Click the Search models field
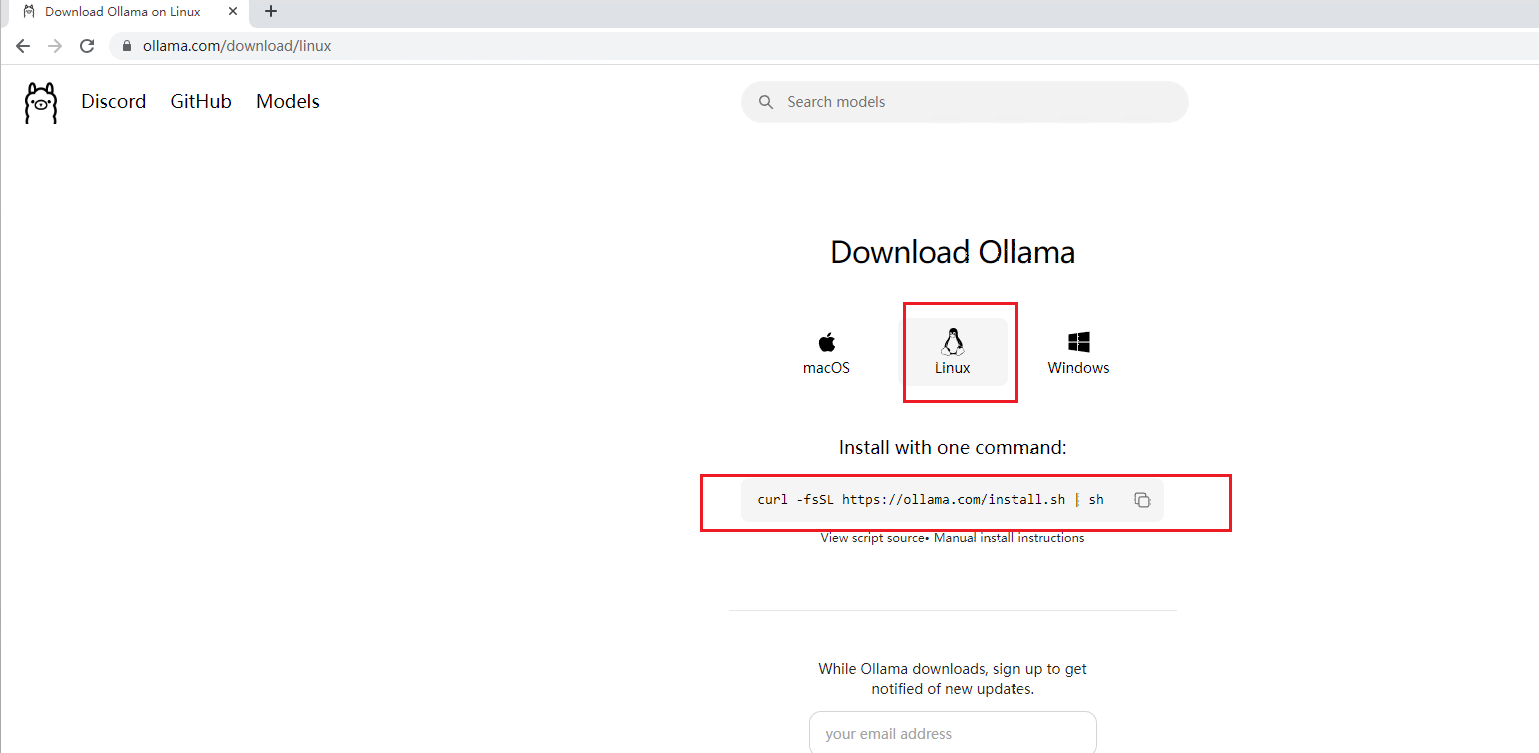Viewport: 1539px width, 753px height. coord(965,102)
